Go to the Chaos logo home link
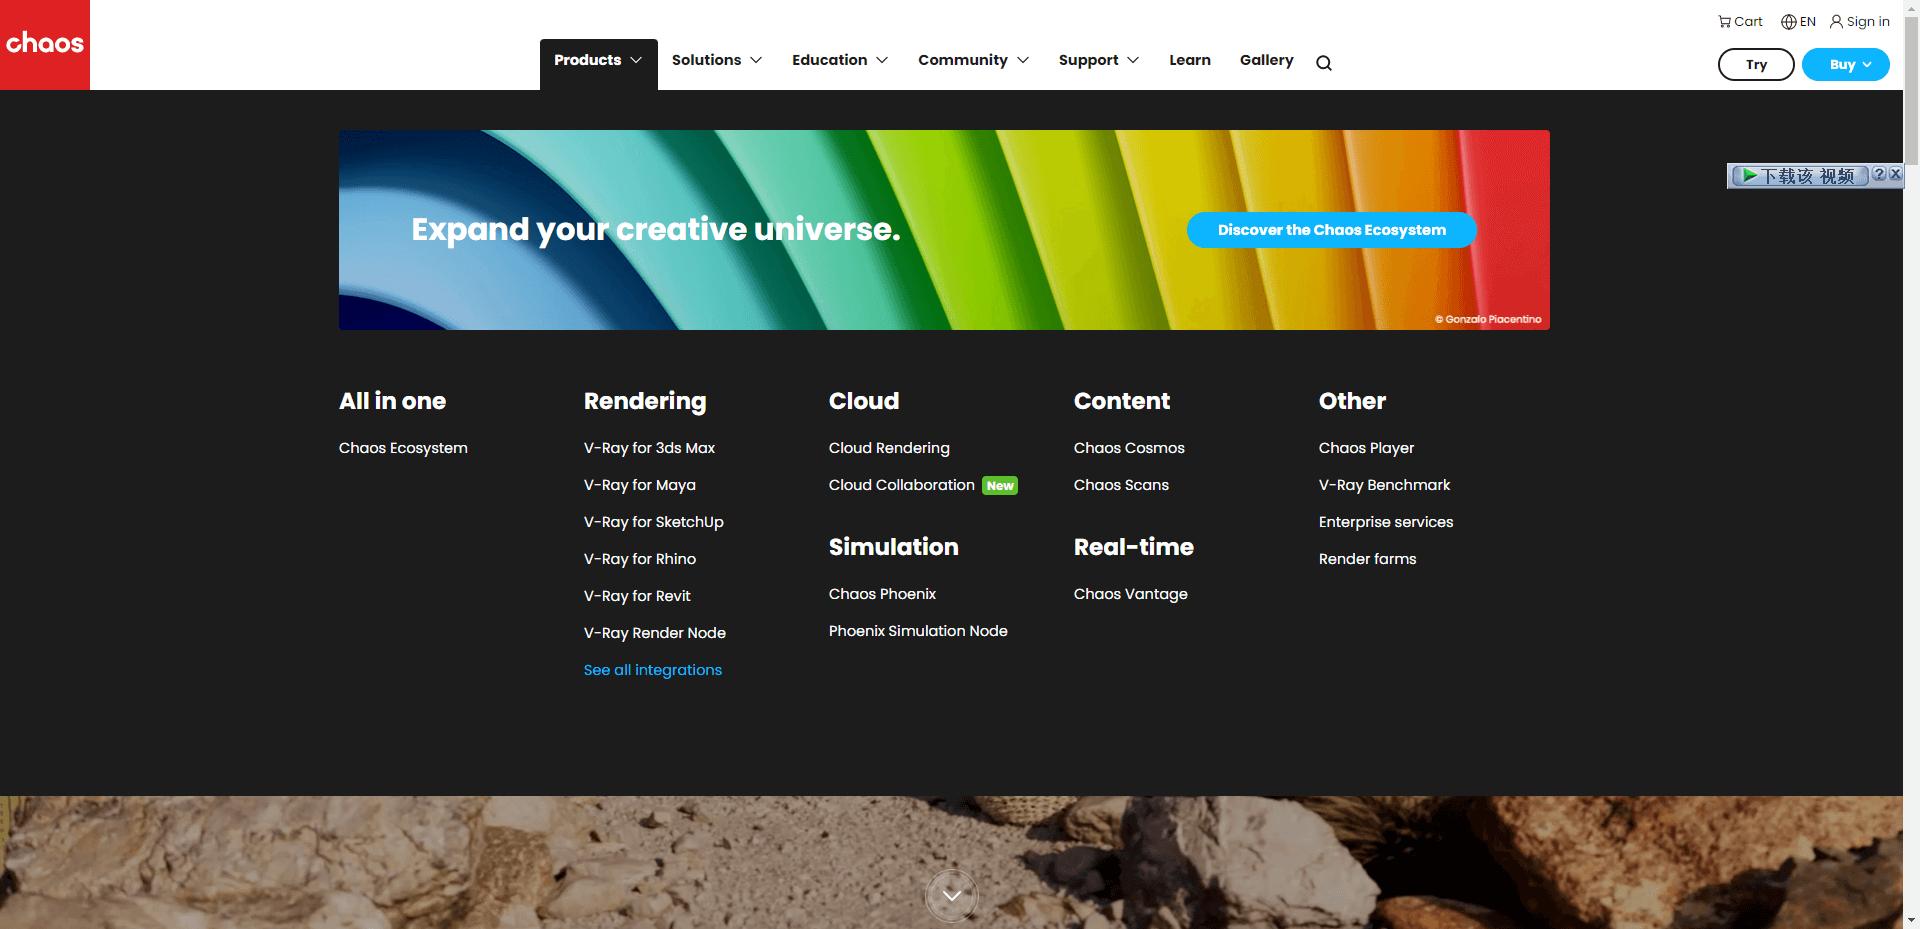 45,45
